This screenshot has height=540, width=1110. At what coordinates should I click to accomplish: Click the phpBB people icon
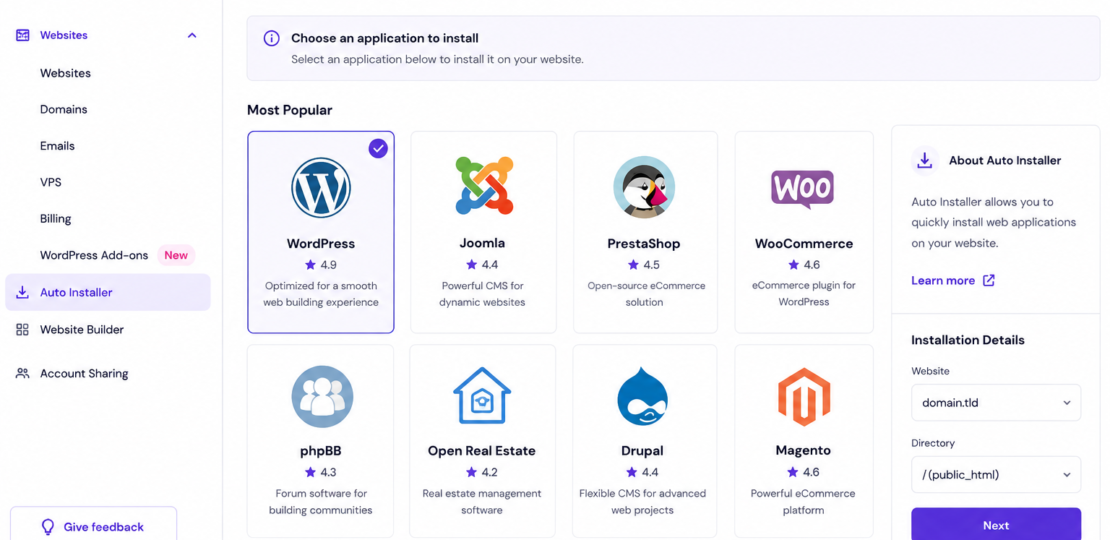point(322,396)
